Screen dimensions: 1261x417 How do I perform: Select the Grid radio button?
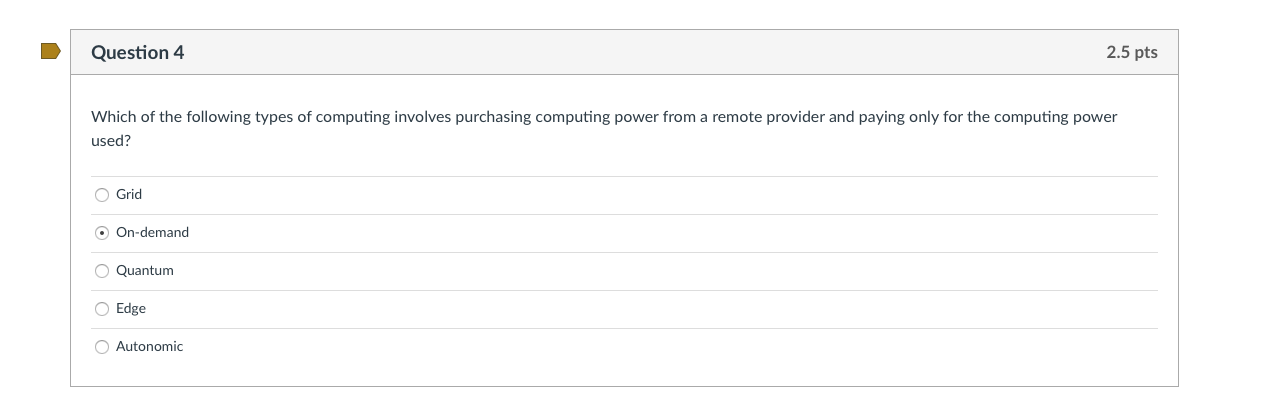click(102, 195)
